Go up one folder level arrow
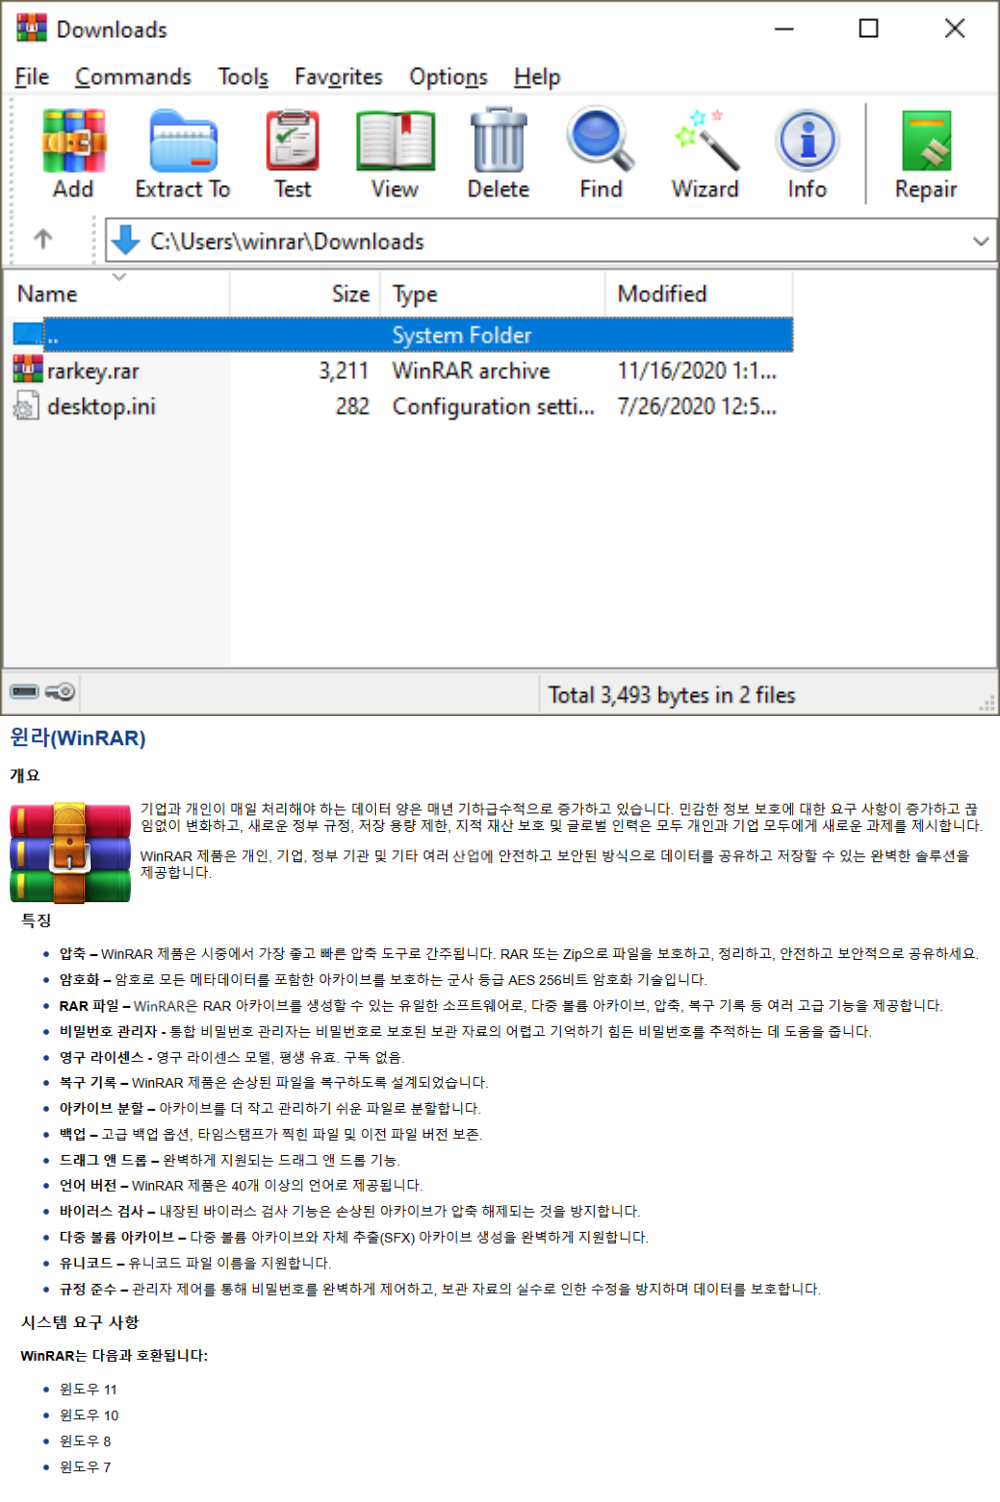The height and width of the screenshot is (1502, 1000). (43, 240)
